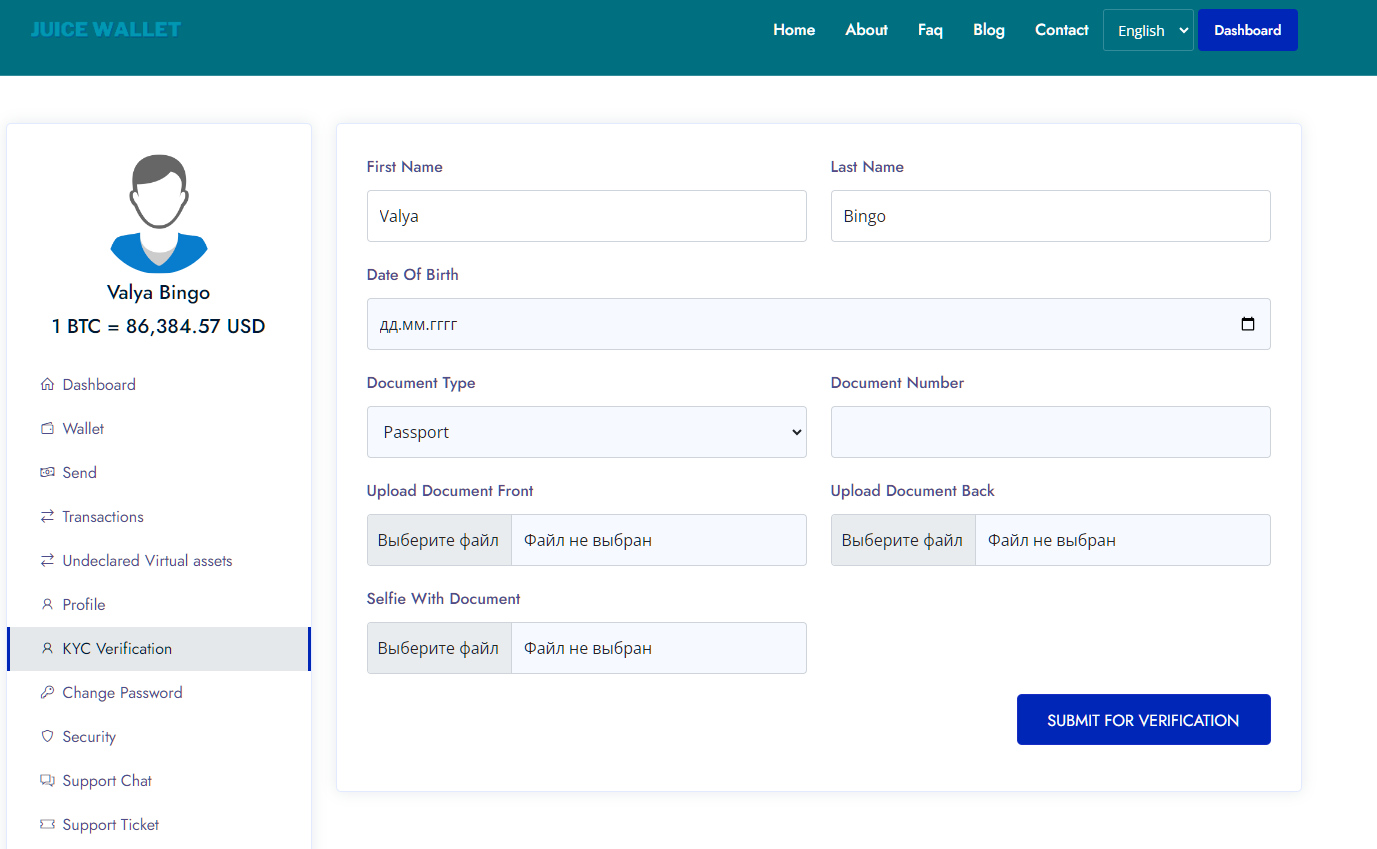This screenshot has height=849, width=1377.
Task: Open the calendar picker icon in Date Of Birth
Action: 1247,324
